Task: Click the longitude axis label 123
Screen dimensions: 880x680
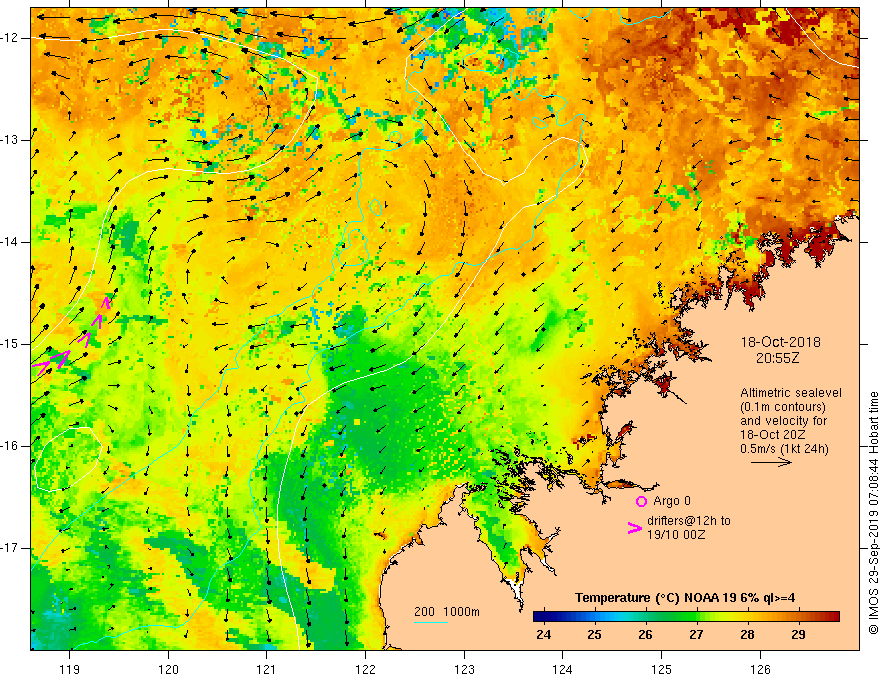Action: tap(464, 670)
